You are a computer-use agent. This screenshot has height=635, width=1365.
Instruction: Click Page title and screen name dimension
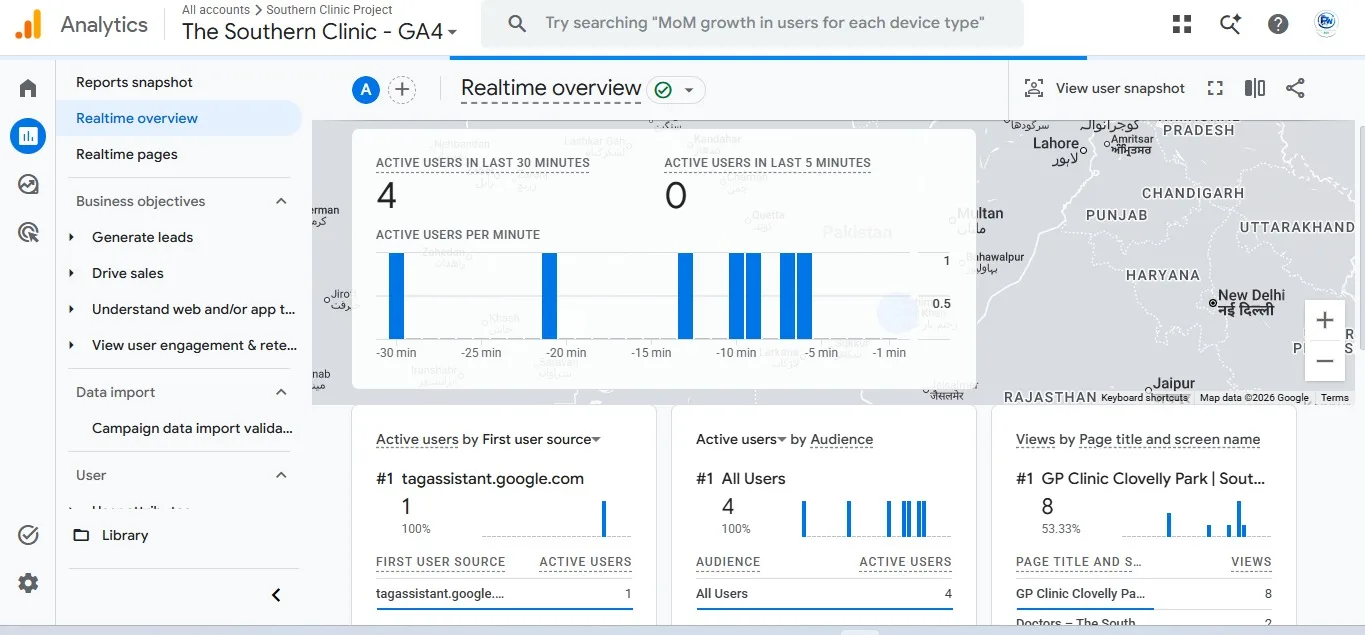coord(1170,439)
